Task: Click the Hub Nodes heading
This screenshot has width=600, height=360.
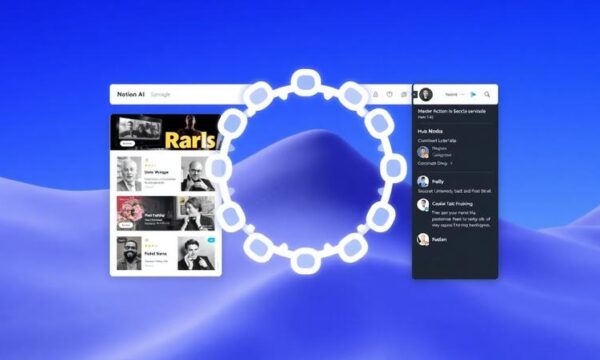Action: 430,131
